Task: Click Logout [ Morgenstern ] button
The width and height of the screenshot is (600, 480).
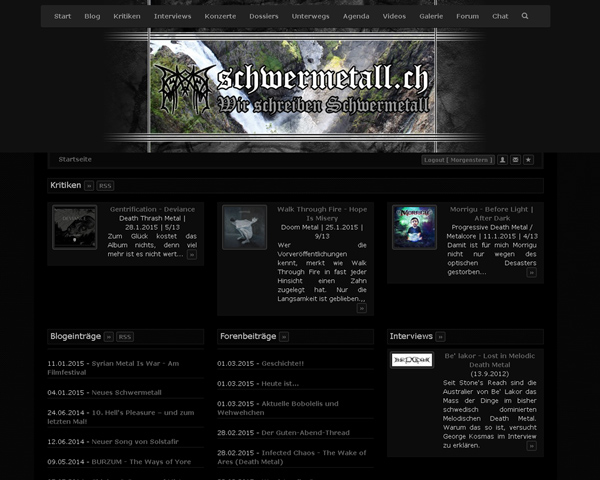Action: pyautogui.click(x=458, y=160)
